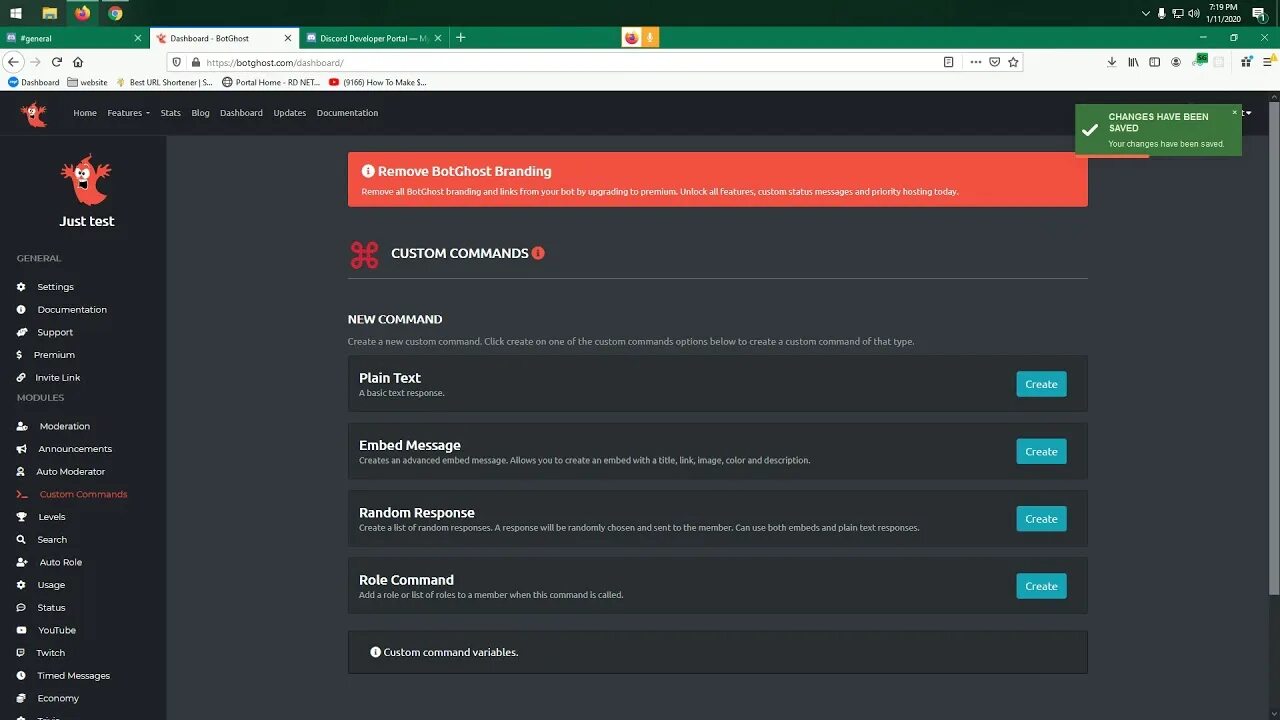Click the Settings gear icon in sidebar
The image size is (1280, 720).
[x=21, y=287]
